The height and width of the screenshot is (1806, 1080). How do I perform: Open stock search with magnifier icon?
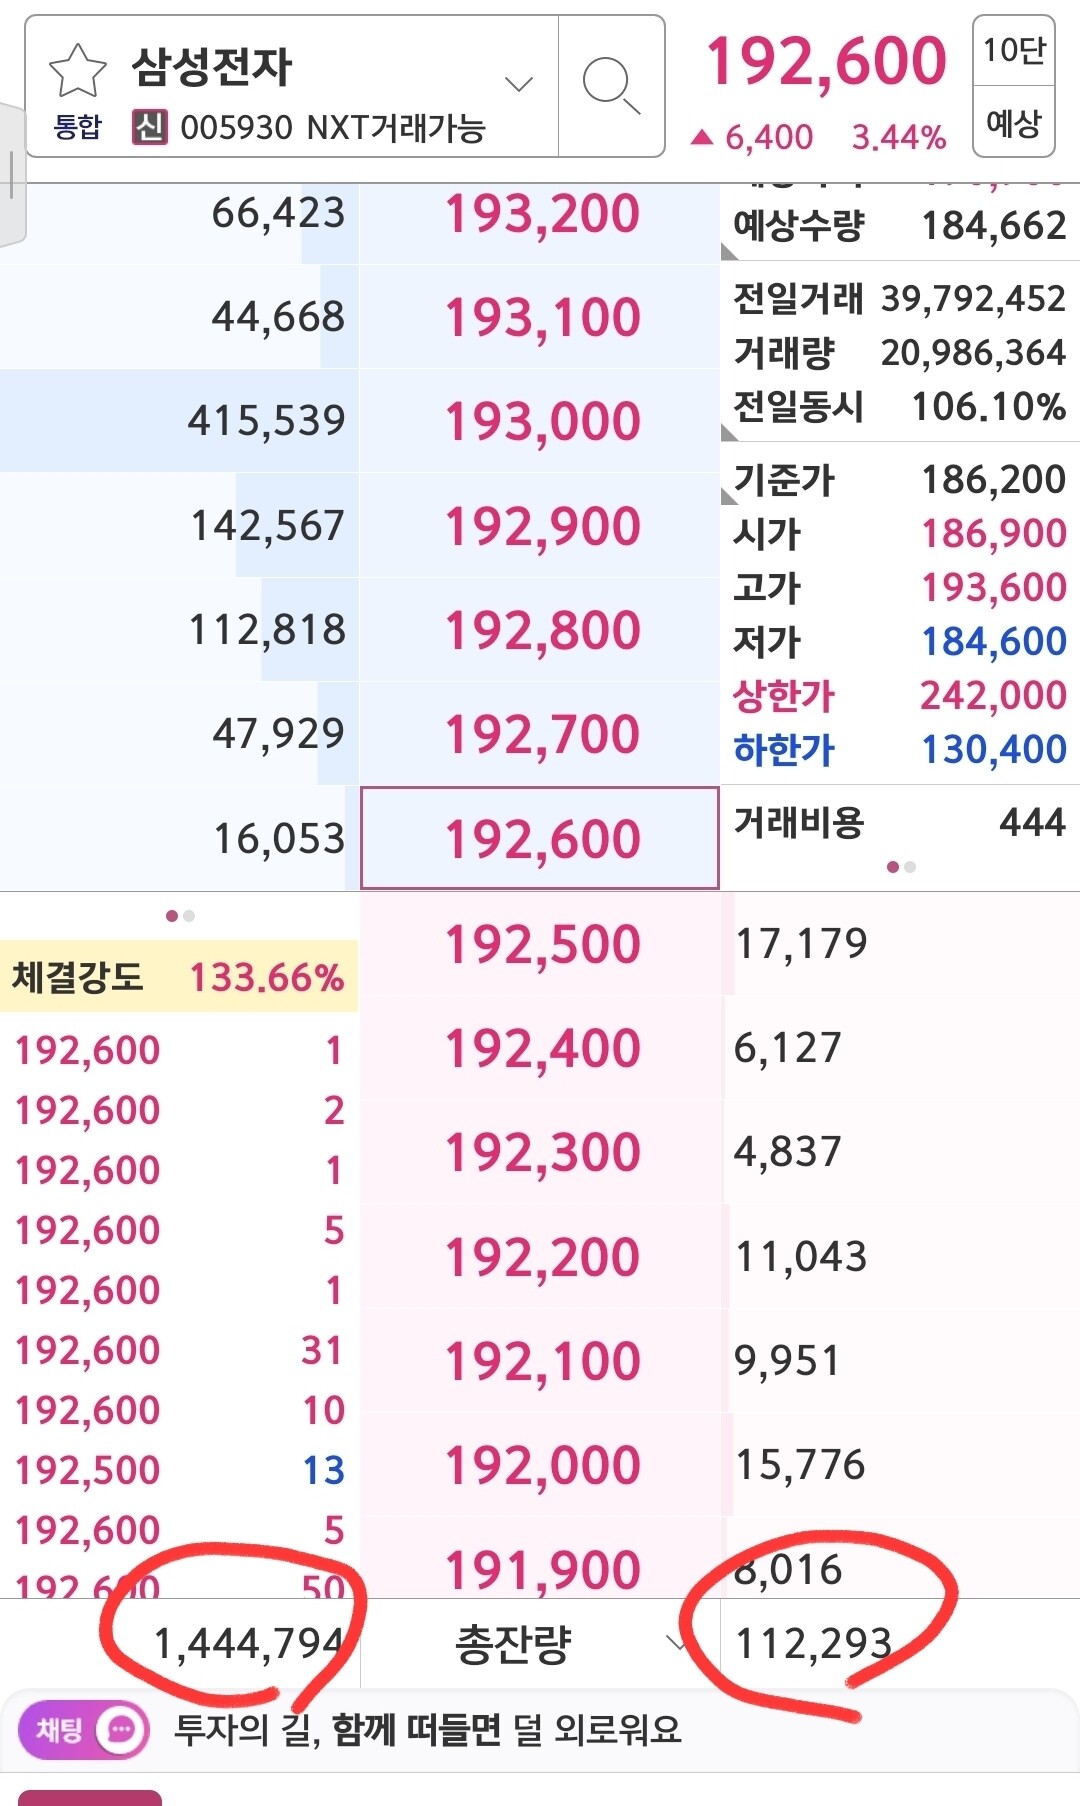coord(610,85)
